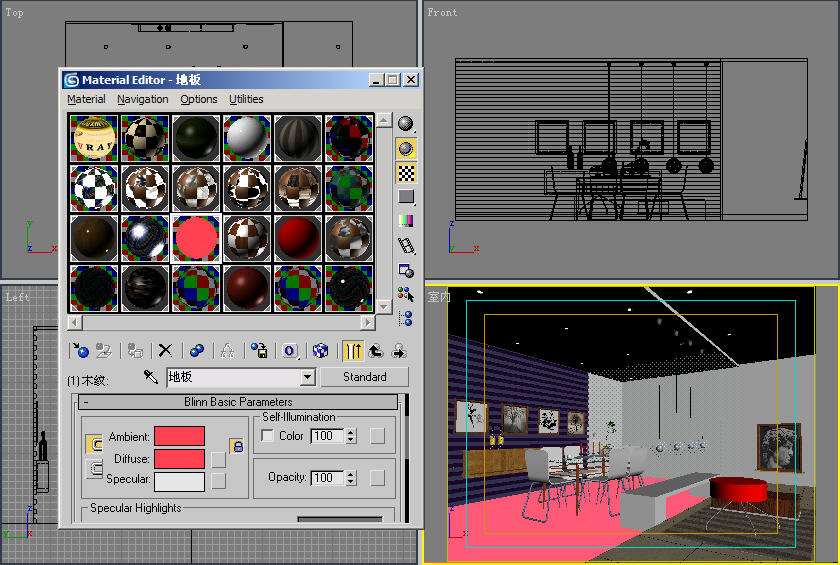Enable the Self-Illumination Color checkbox
This screenshot has height=565, width=840.
click(x=267, y=436)
